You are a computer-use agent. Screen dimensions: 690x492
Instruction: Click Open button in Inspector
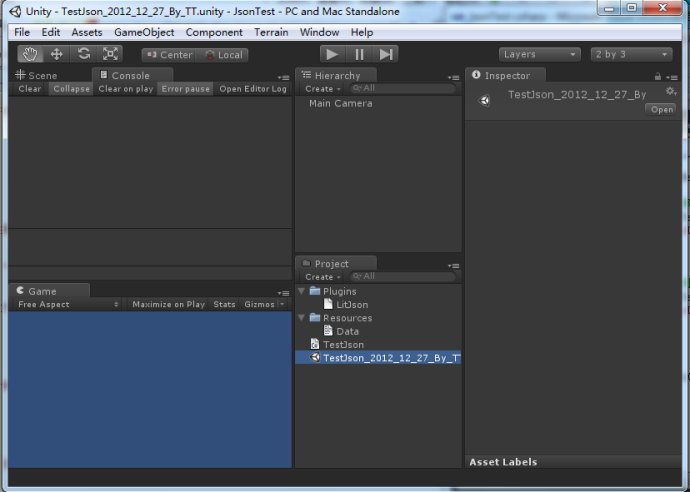coord(661,109)
